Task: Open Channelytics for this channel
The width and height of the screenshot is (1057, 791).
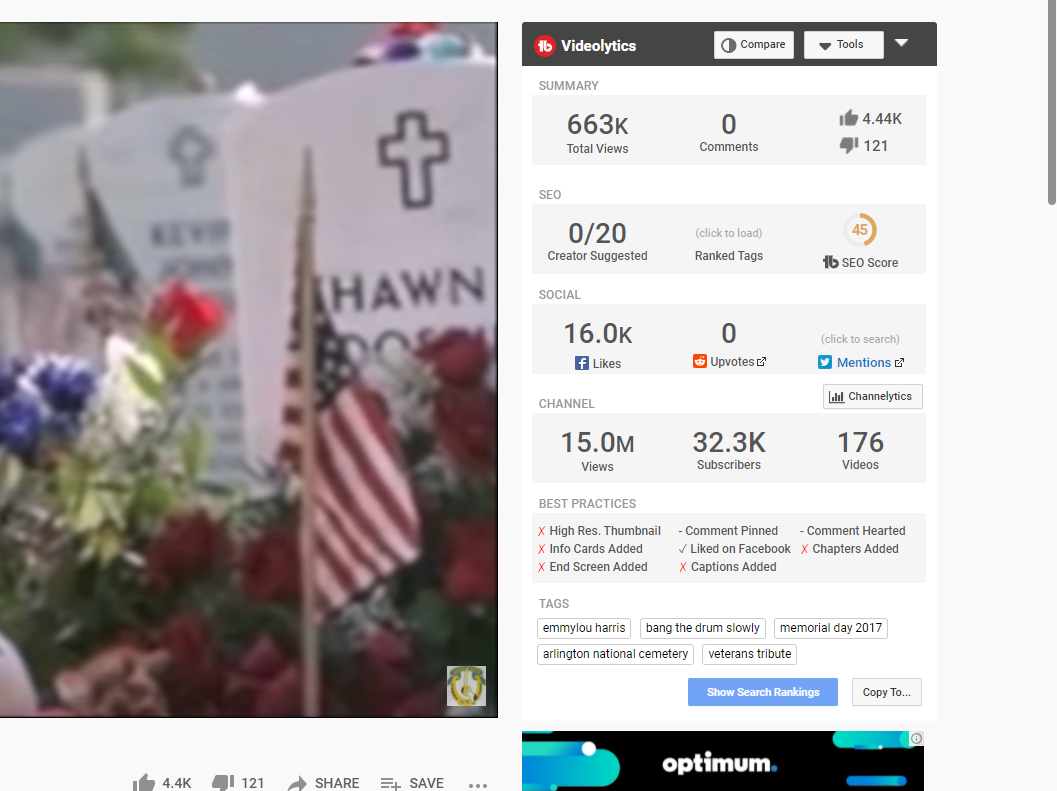Action: pos(872,397)
